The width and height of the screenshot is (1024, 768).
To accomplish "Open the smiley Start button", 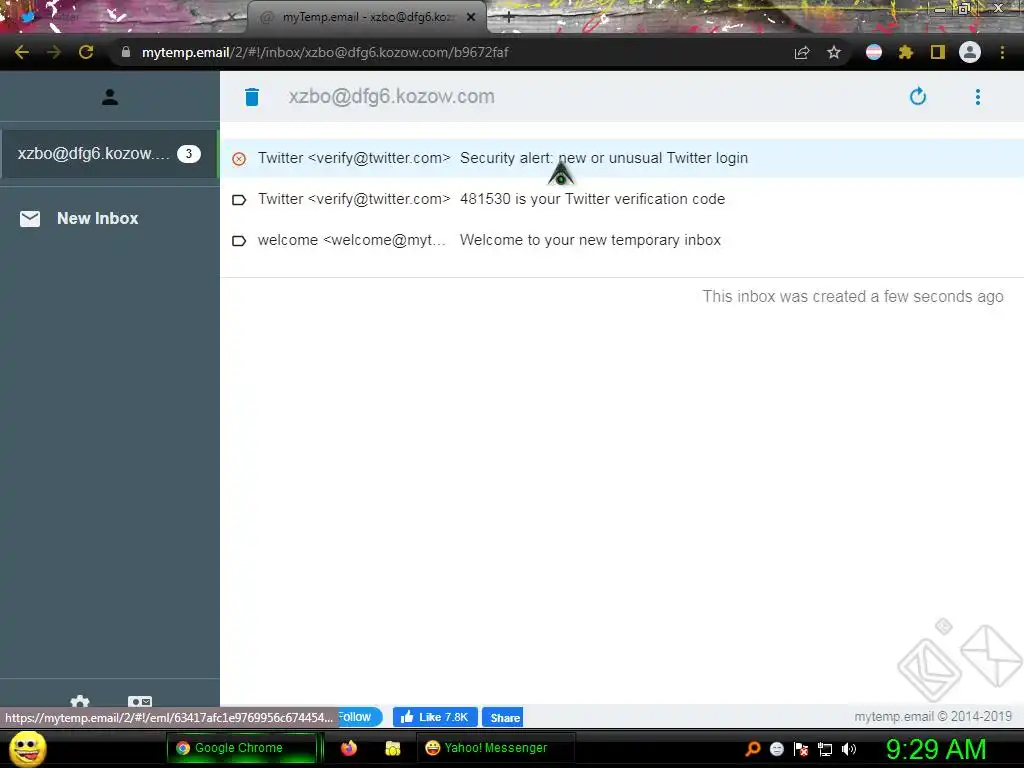I will 27,748.
